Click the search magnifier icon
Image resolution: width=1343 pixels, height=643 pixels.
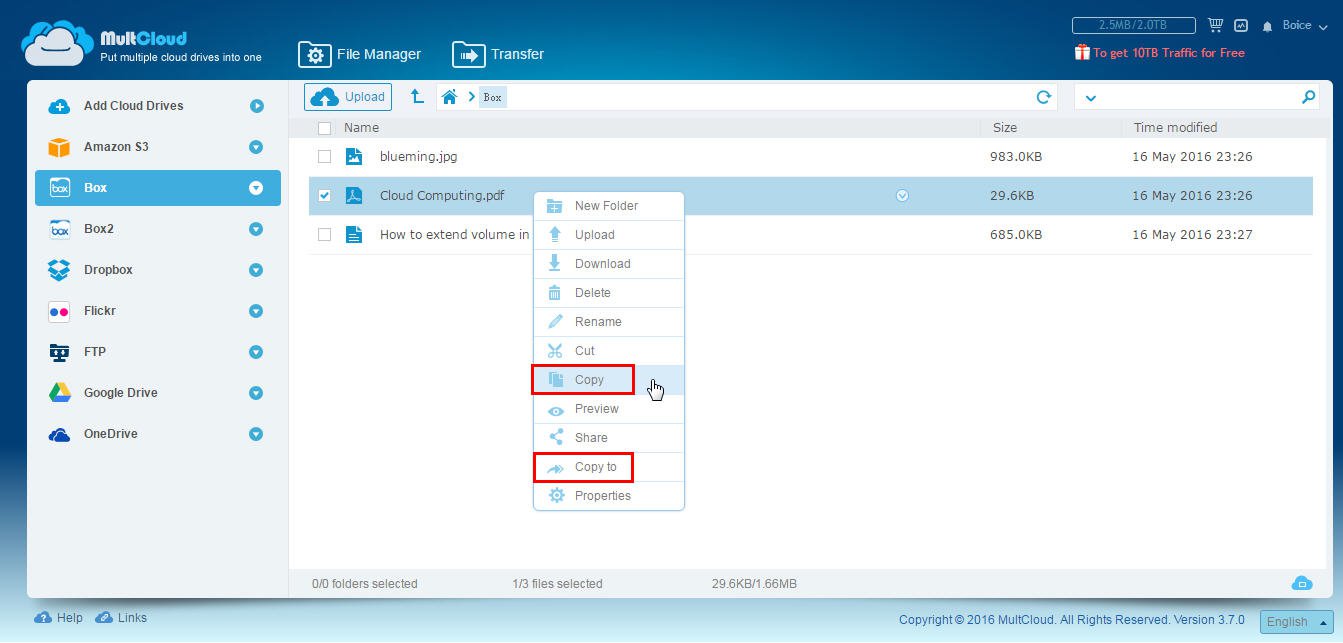(1308, 97)
